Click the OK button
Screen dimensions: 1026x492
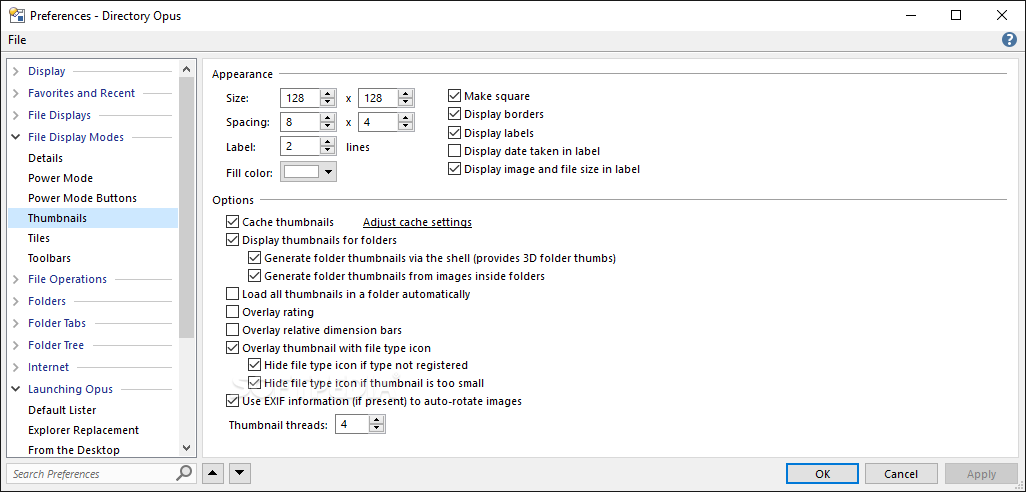coord(823,474)
